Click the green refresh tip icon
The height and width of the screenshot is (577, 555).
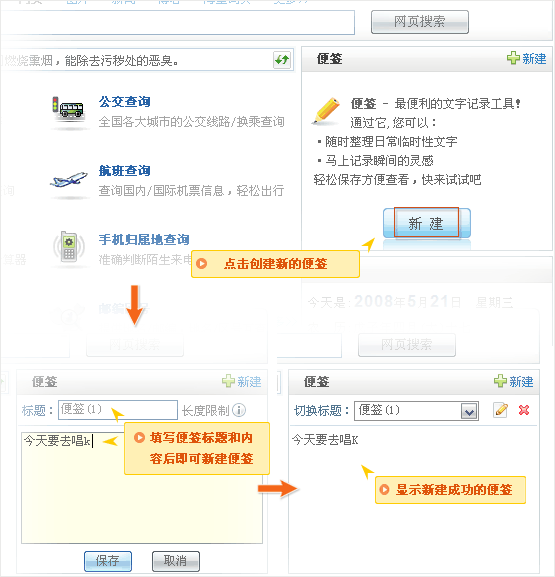[282, 60]
